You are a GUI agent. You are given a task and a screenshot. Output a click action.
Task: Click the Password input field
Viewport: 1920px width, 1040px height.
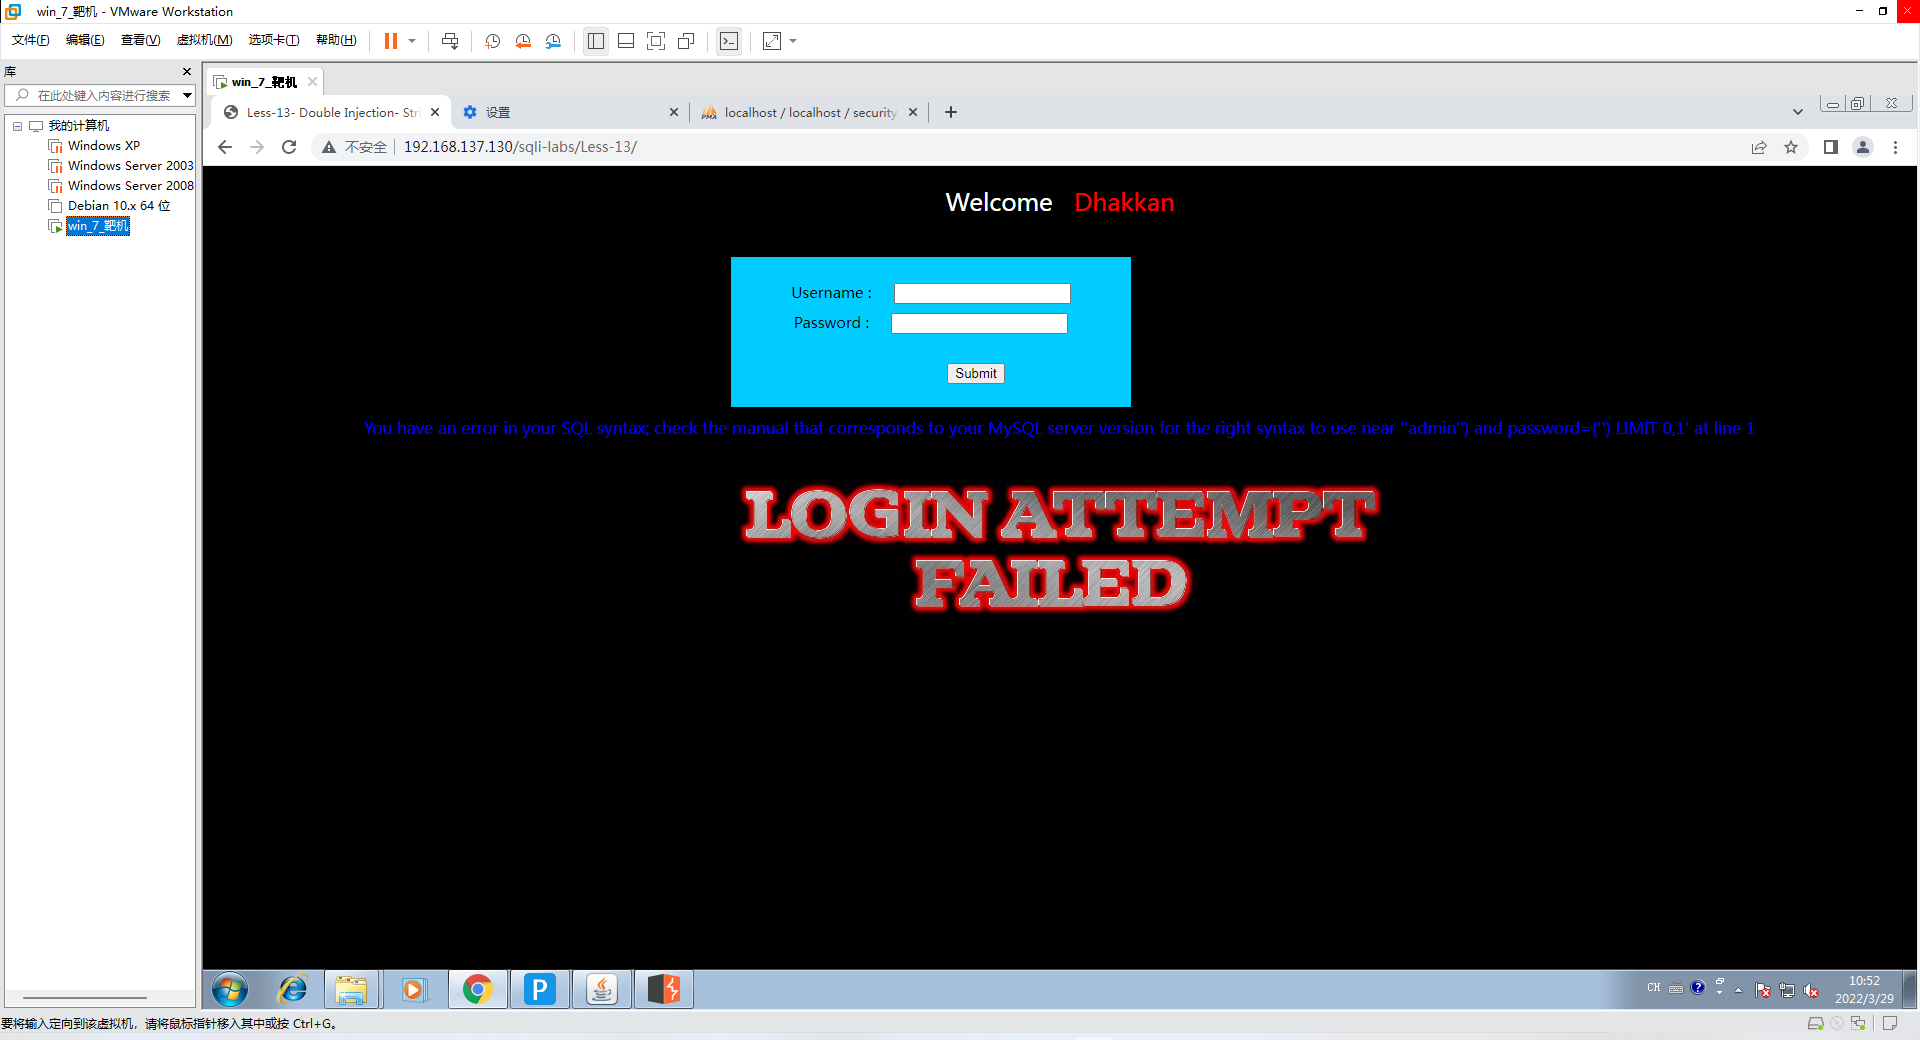(x=979, y=323)
